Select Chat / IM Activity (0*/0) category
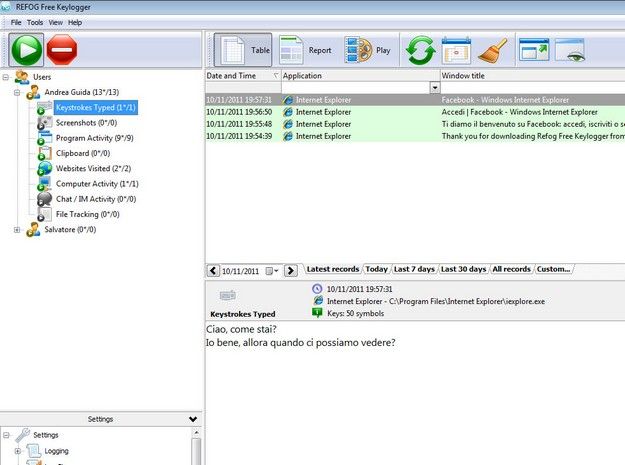Viewport: 625px width, 465px height. (x=96, y=199)
